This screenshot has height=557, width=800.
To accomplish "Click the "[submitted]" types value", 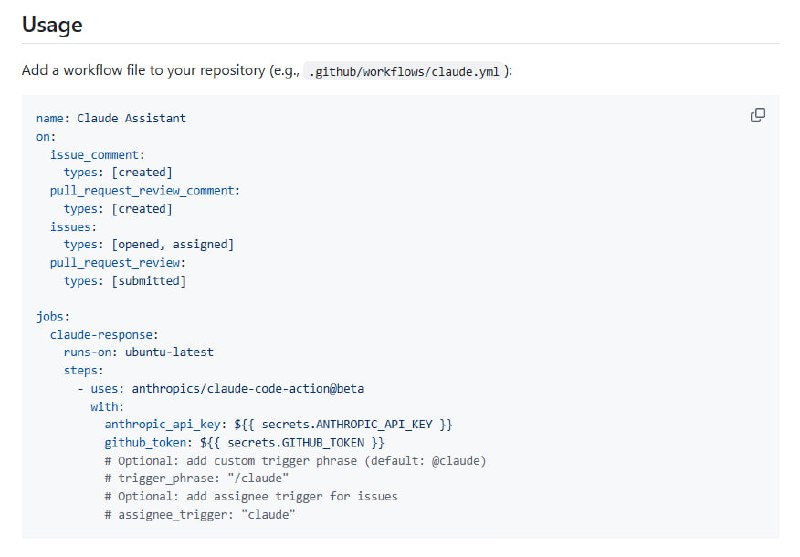I will [x=148, y=281].
